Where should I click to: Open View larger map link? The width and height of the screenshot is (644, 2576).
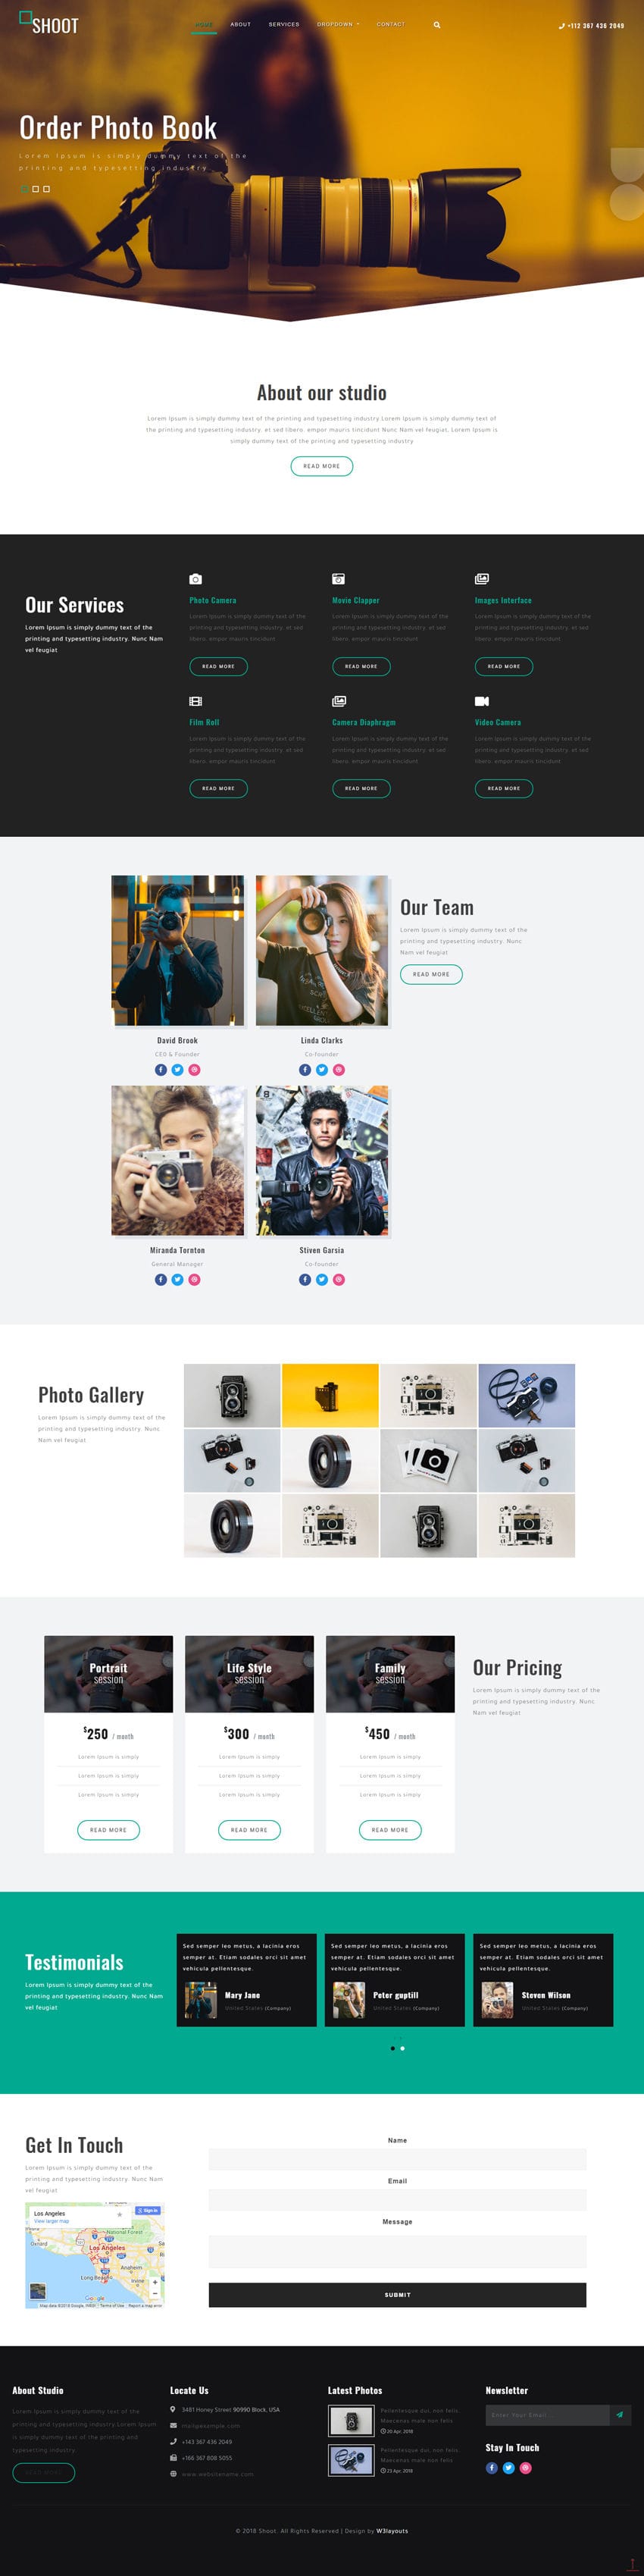pyautogui.click(x=51, y=2221)
